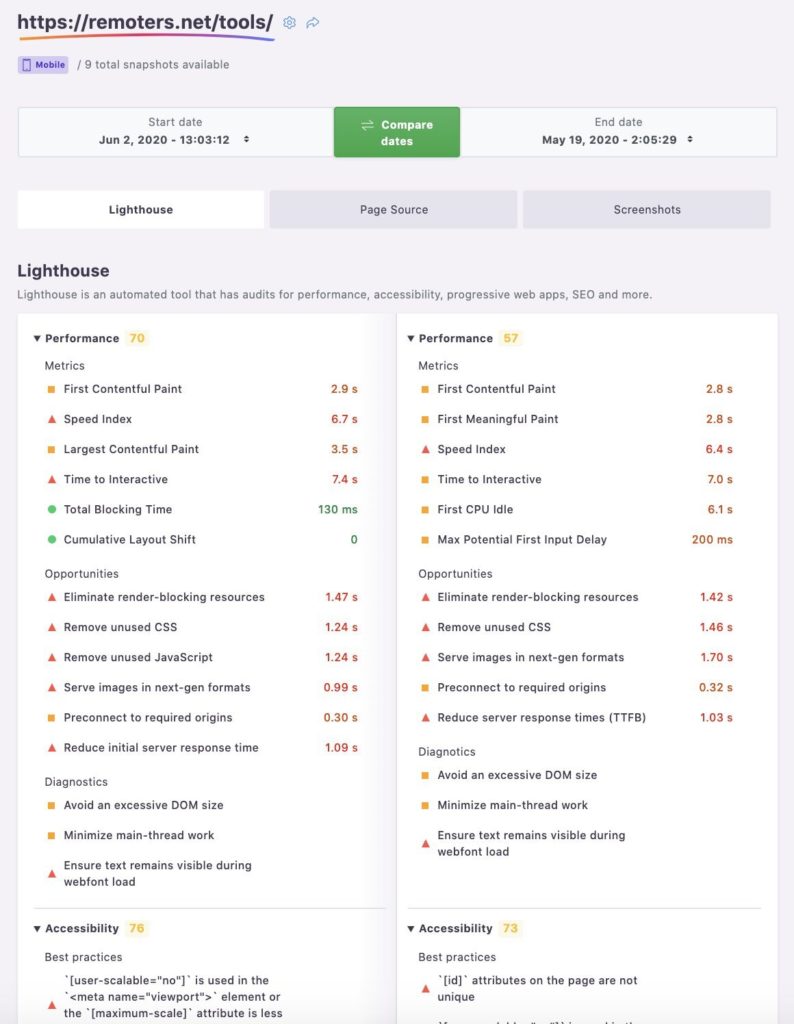Collapse the right Accessibility 73 section
This screenshot has width=794, height=1024.
point(411,929)
